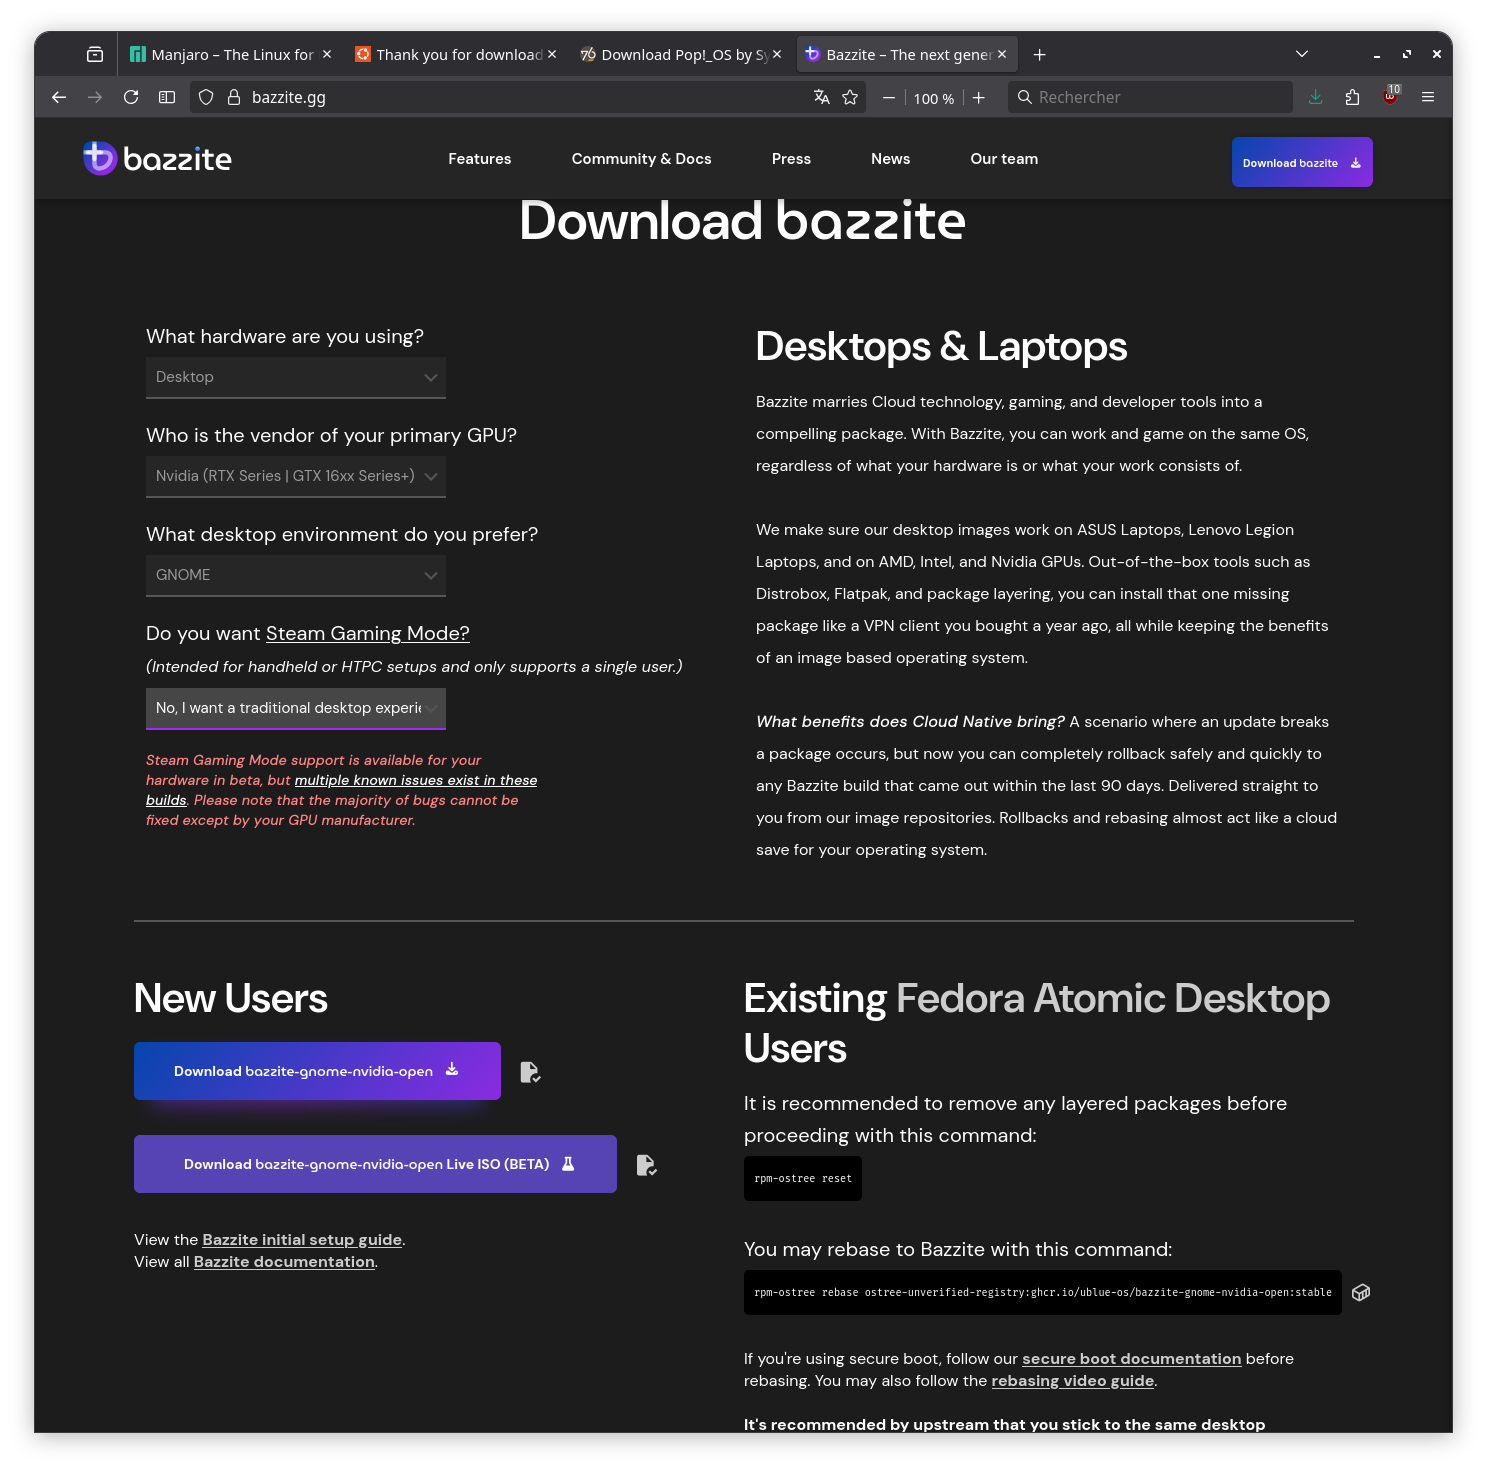Open the GPU vendor Nvidia dropdown
This screenshot has height=1470, width=1487.
coord(295,476)
